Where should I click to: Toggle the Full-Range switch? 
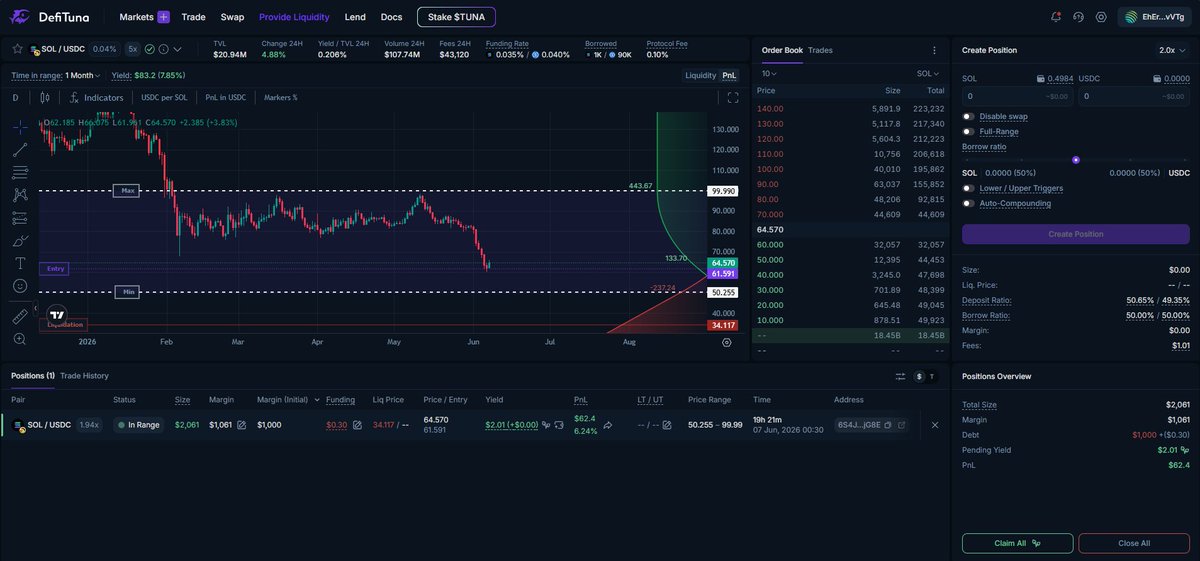click(968, 131)
